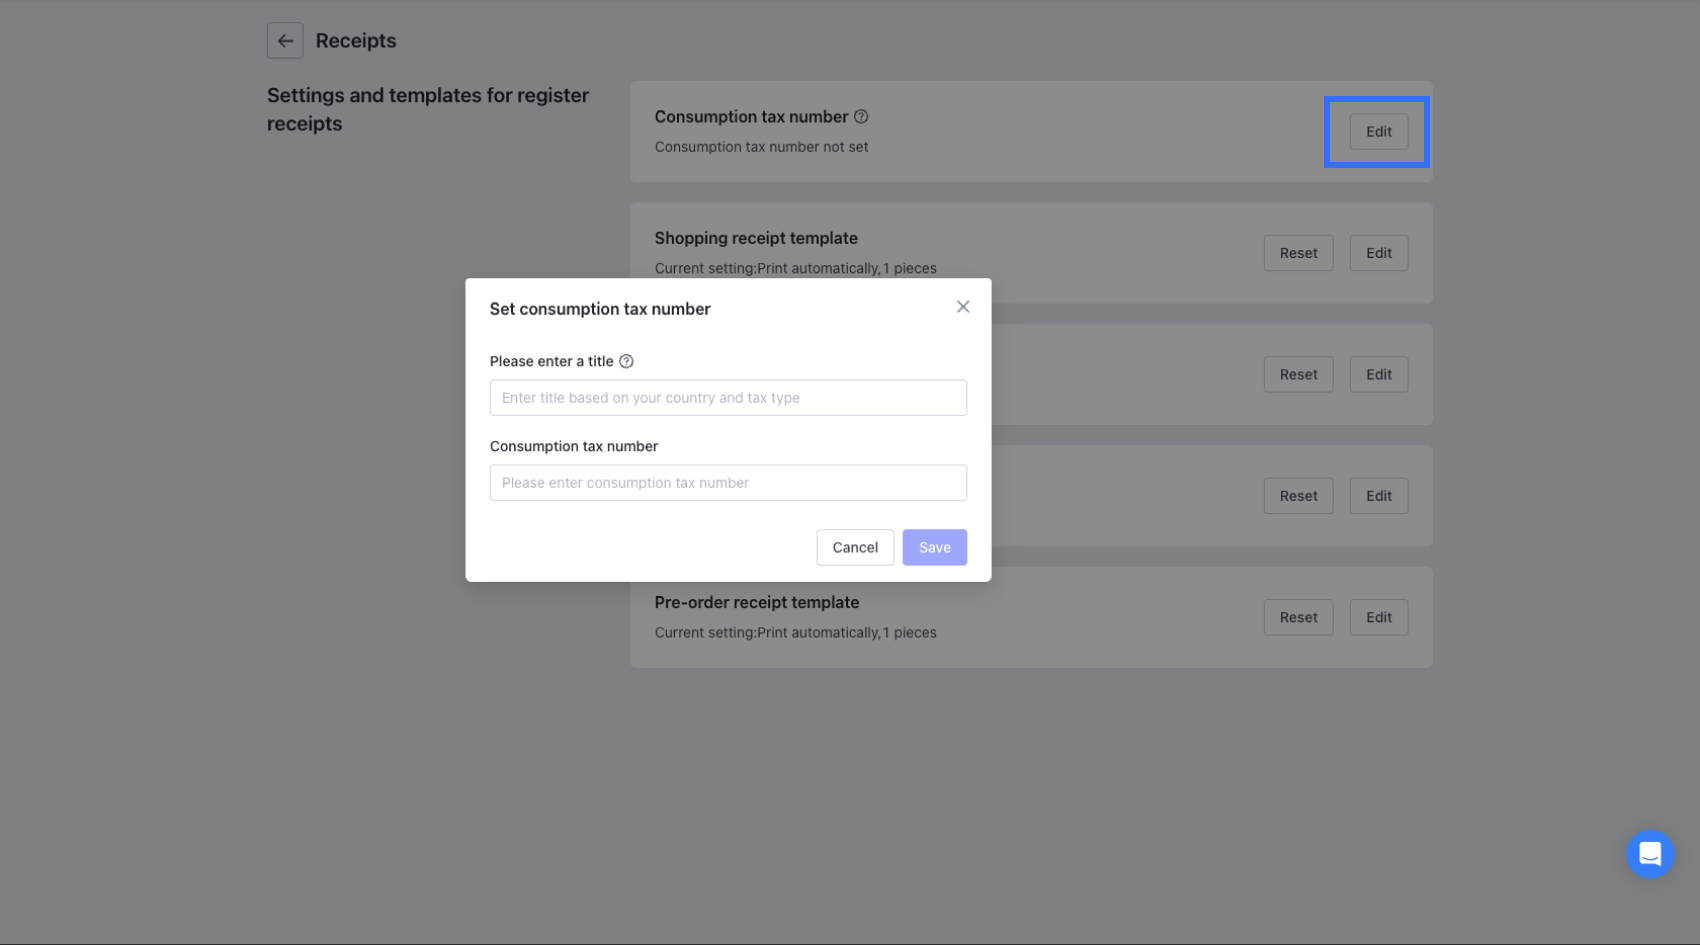
Task: Open the chat support widget
Action: point(1649,854)
